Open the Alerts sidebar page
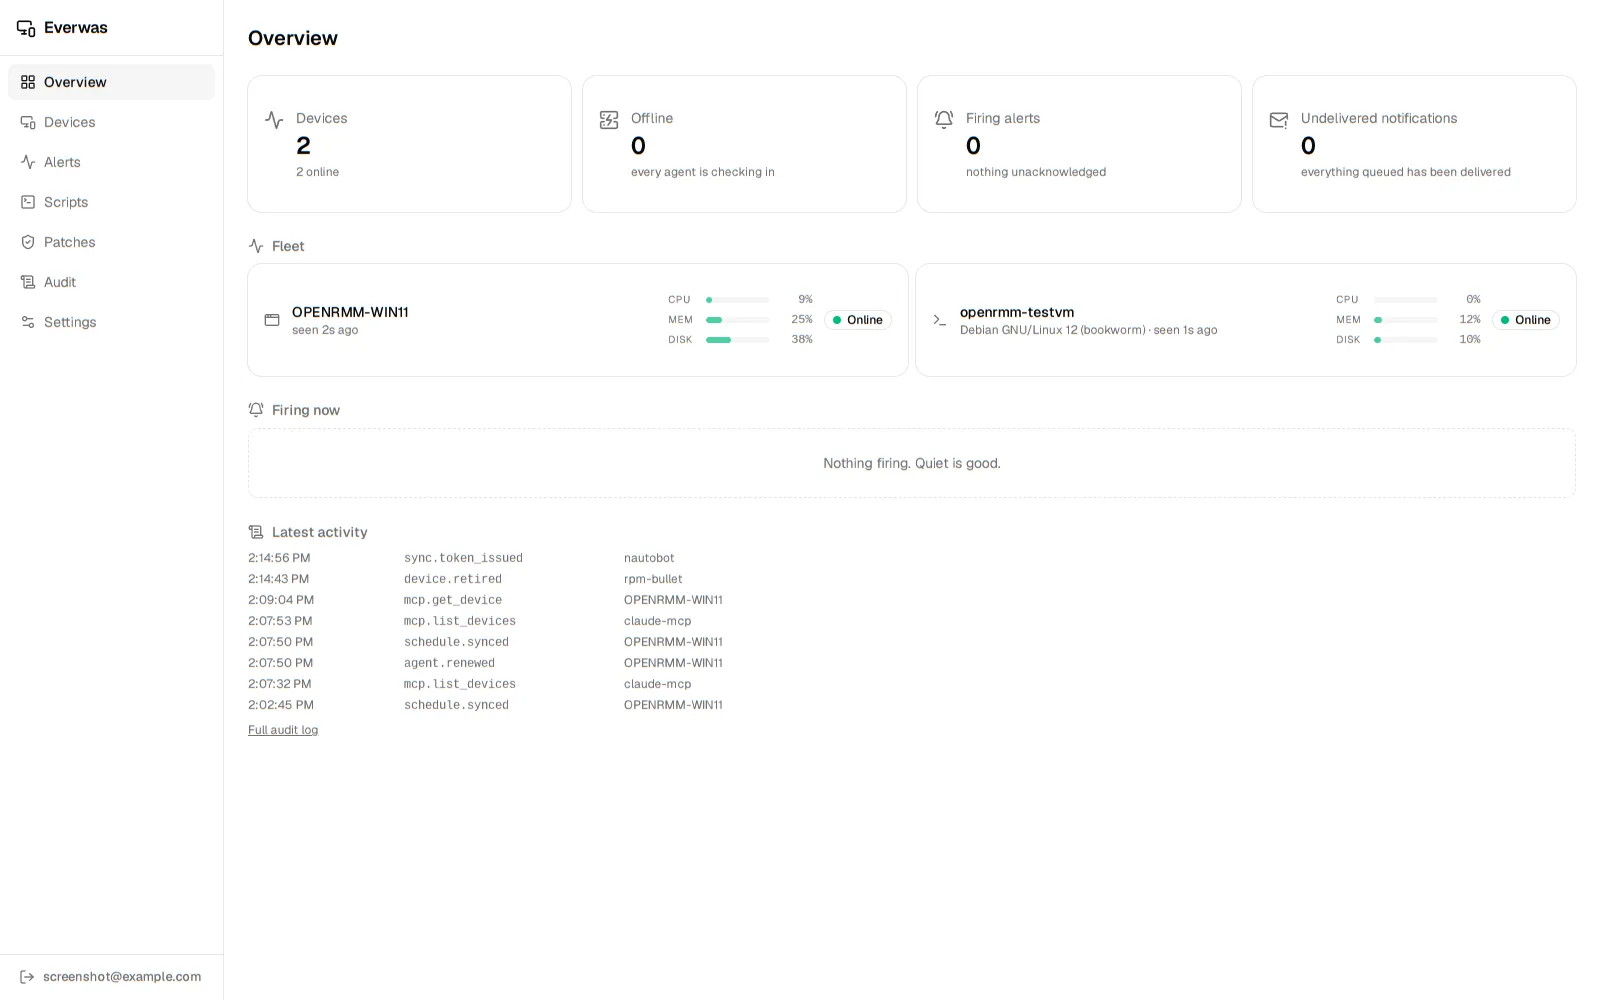 coord(111,162)
